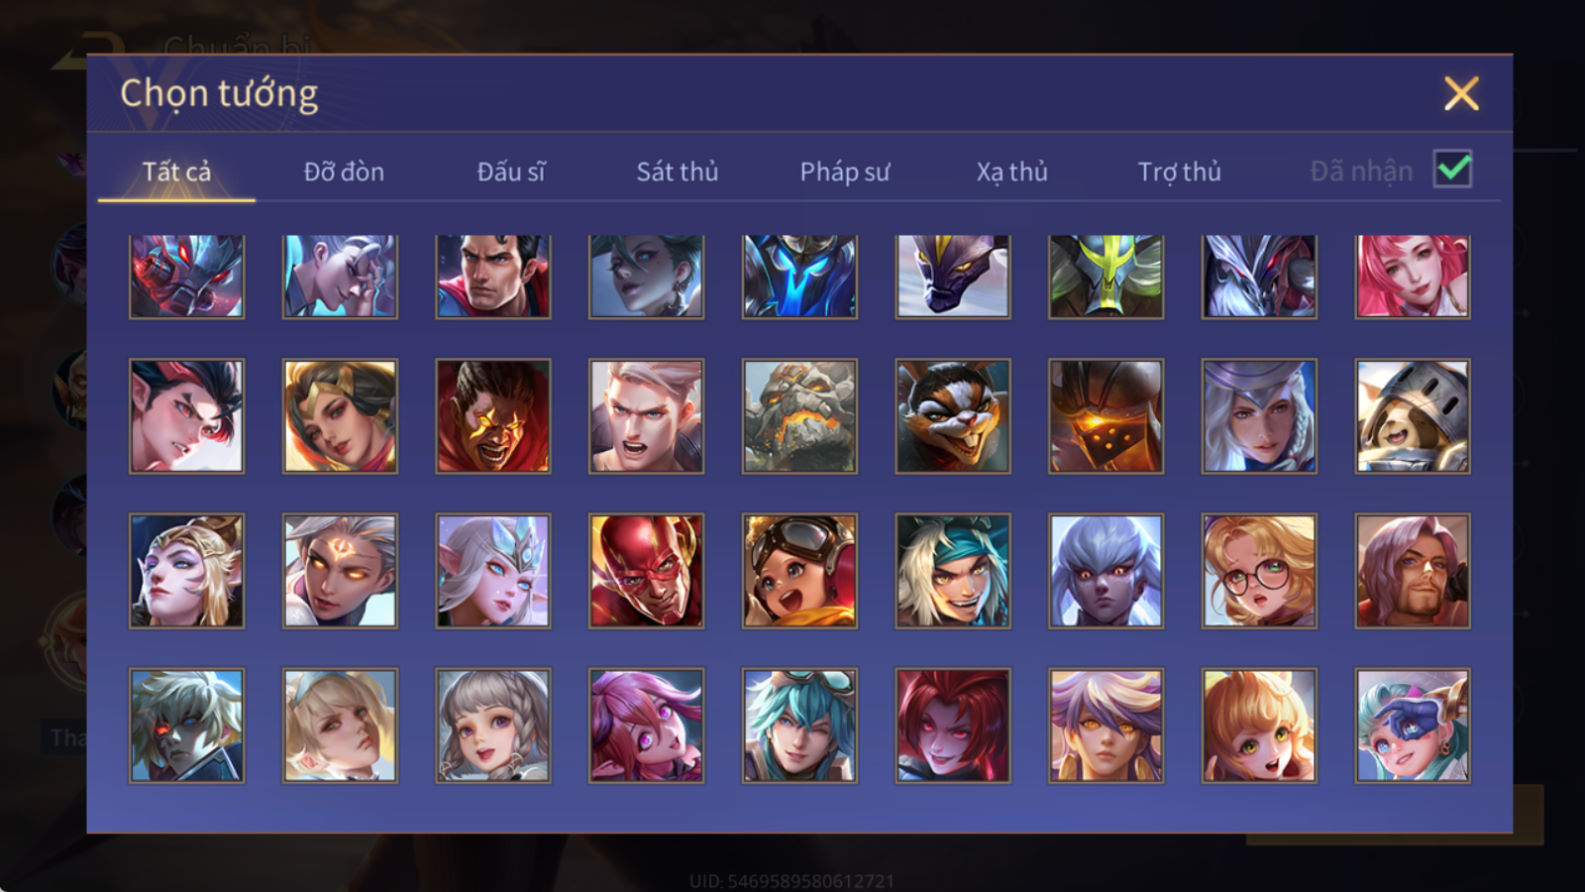Pick the girl with round glasses hero
The image size is (1585, 892).
click(1259, 571)
